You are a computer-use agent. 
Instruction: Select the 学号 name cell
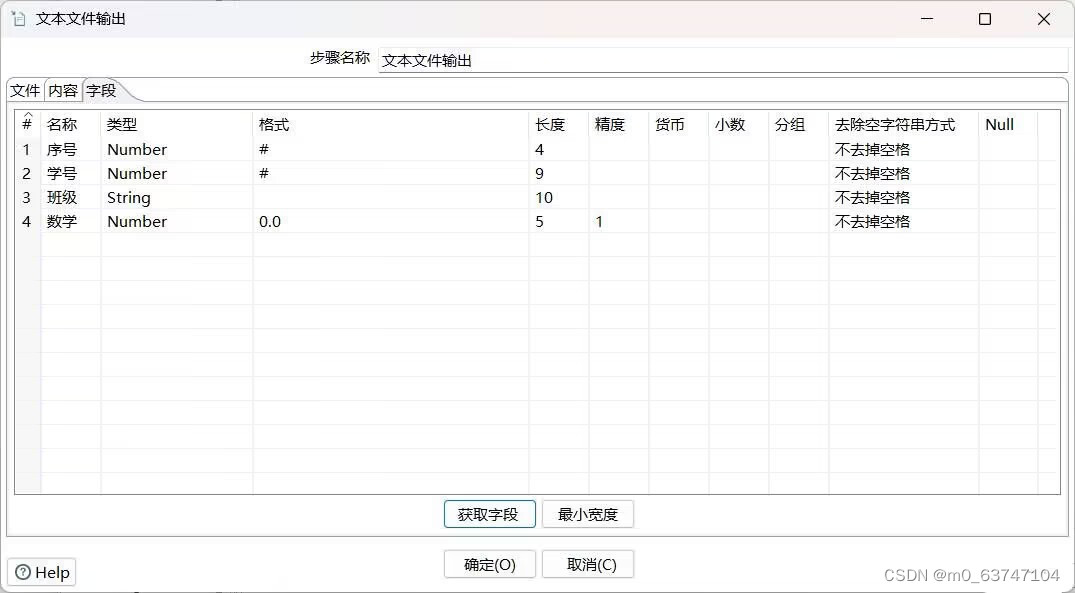[x=71, y=173]
